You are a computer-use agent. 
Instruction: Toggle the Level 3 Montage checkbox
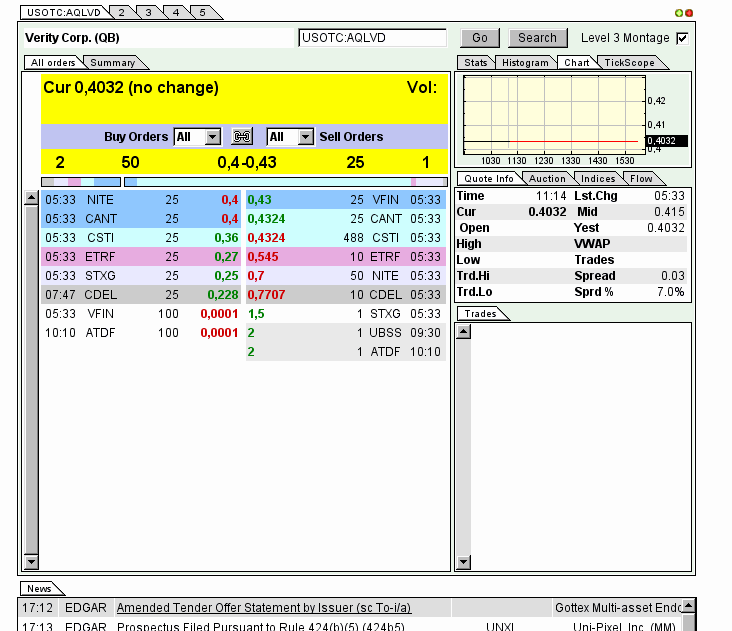pos(682,38)
